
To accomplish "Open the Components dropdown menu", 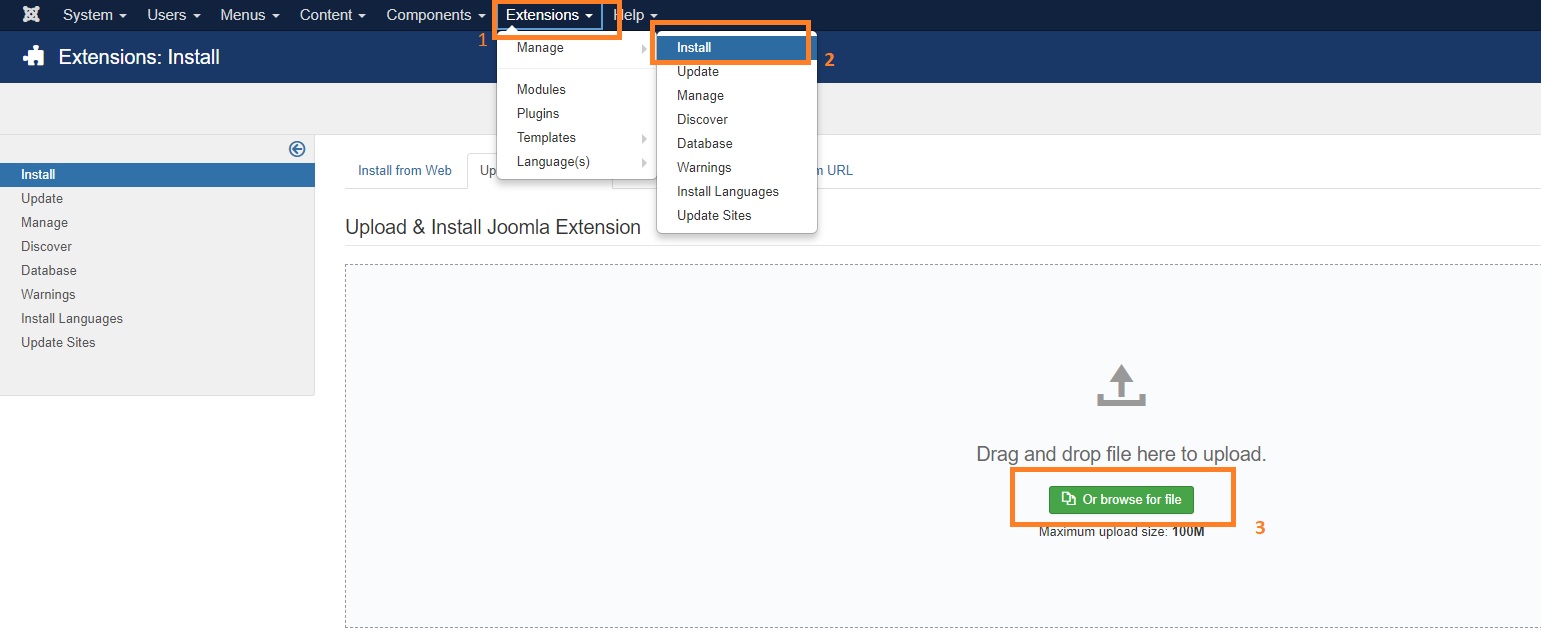I will tap(429, 14).
